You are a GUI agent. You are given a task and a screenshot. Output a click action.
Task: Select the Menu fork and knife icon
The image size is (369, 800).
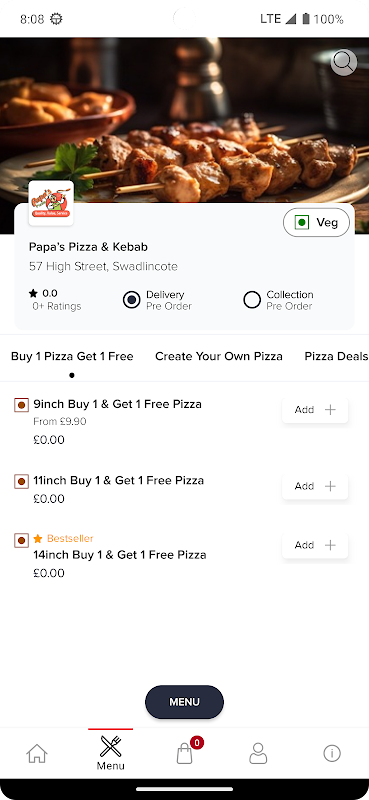(110, 747)
